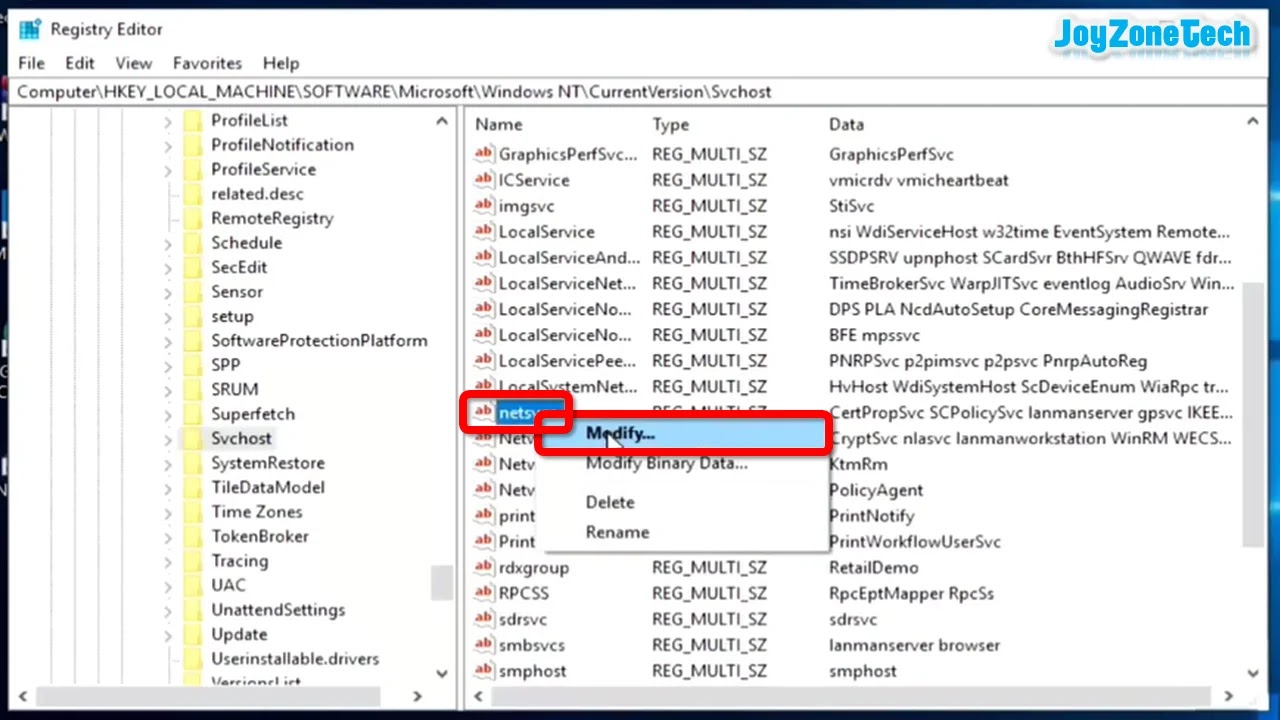The width and height of the screenshot is (1280, 720).
Task: Click the TileDataModel folder icon
Action: point(193,488)
